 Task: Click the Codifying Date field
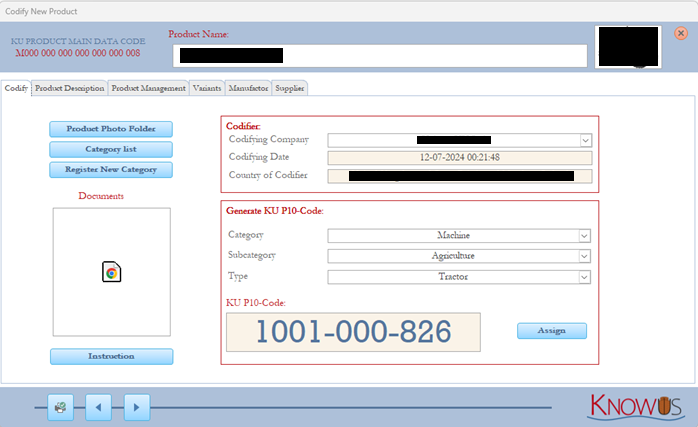(459, 158)
